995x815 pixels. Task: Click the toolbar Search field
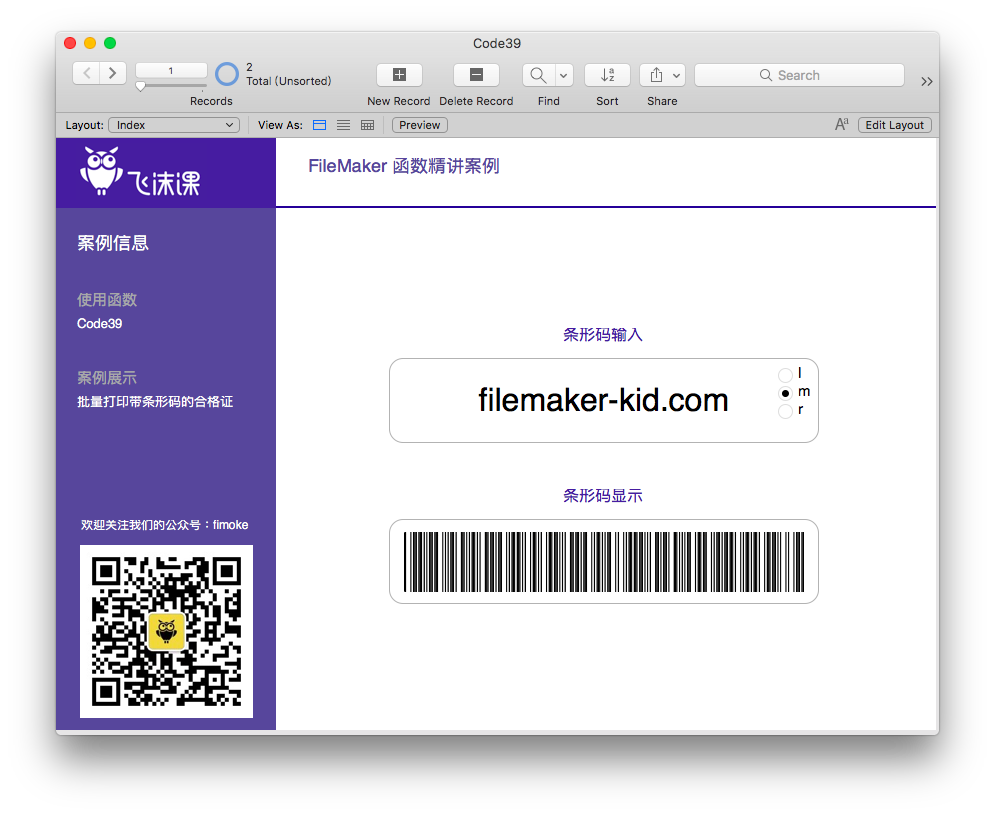799,75
